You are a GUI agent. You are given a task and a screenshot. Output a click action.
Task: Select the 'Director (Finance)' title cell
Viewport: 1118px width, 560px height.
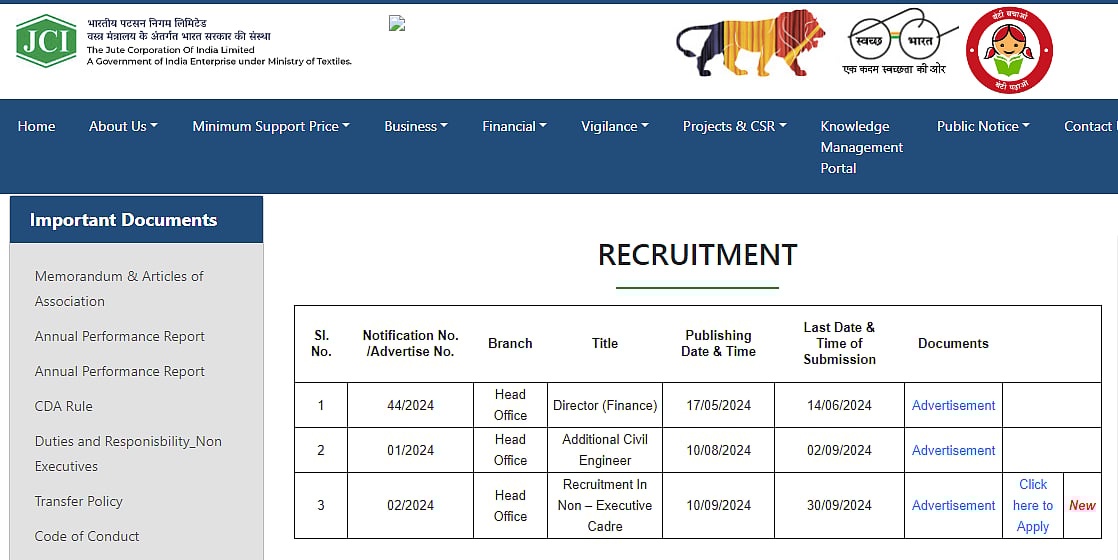pyautogui.click(x=605, y=405)
